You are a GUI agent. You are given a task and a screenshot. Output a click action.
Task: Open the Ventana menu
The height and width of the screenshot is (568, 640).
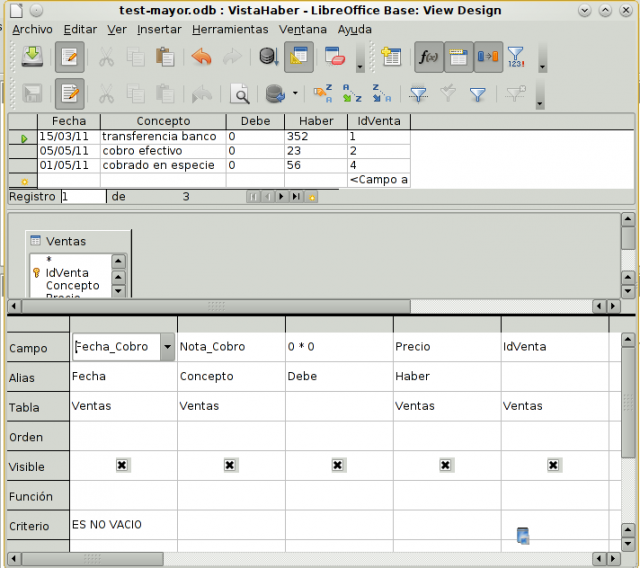tap(303, 29)
